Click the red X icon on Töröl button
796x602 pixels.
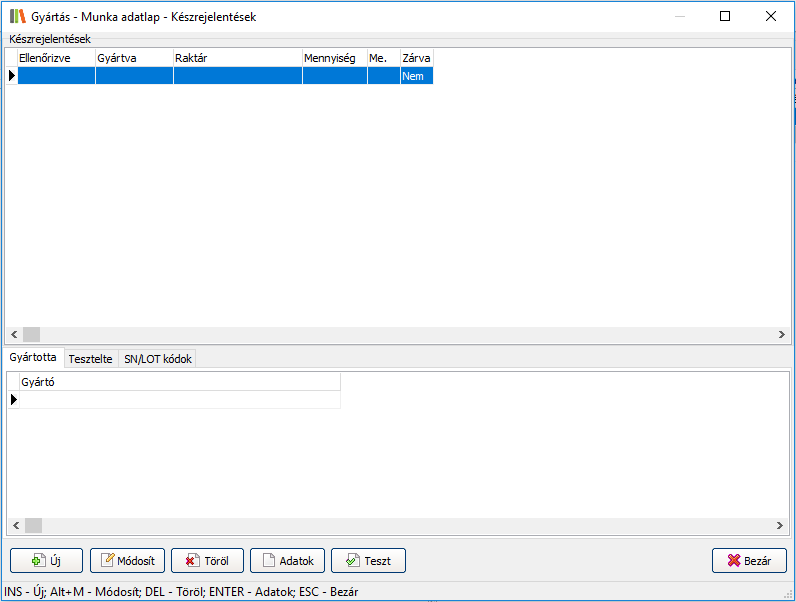tap(190, 561)
